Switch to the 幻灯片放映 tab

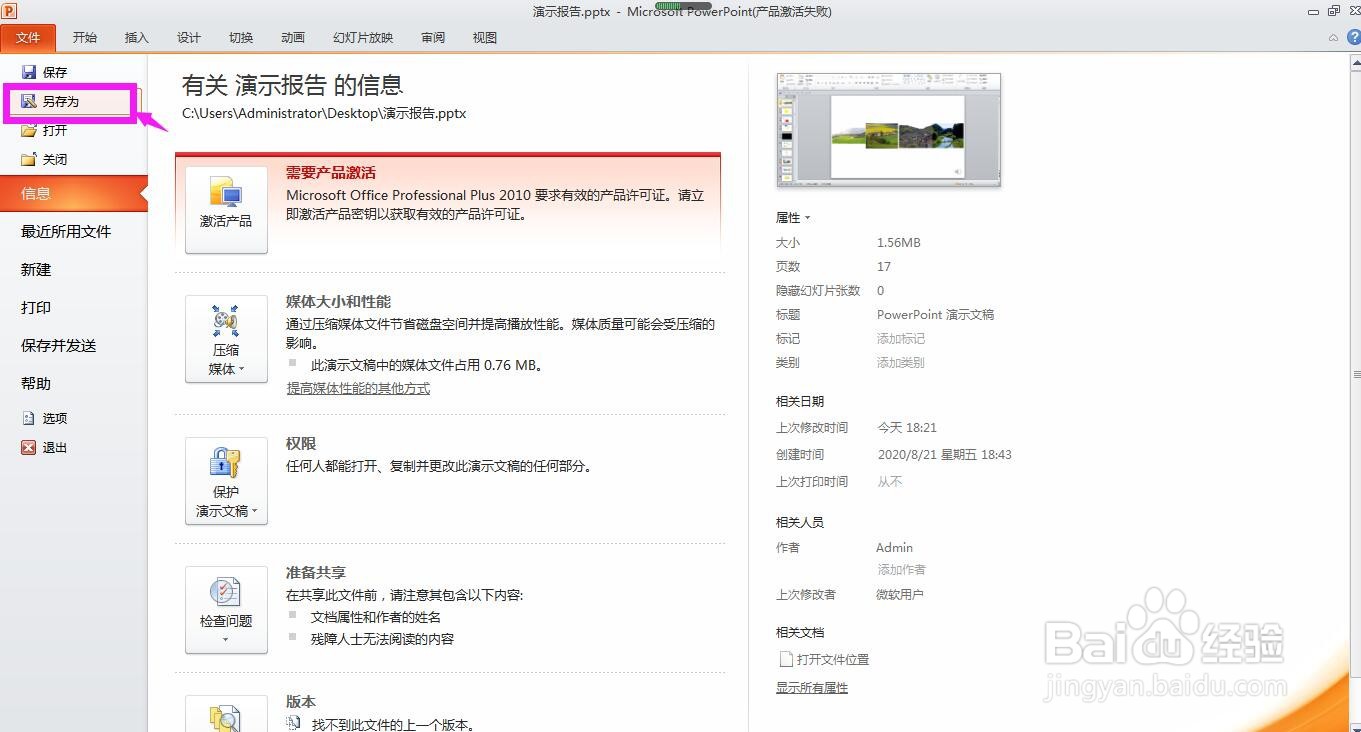pos(363,38)
